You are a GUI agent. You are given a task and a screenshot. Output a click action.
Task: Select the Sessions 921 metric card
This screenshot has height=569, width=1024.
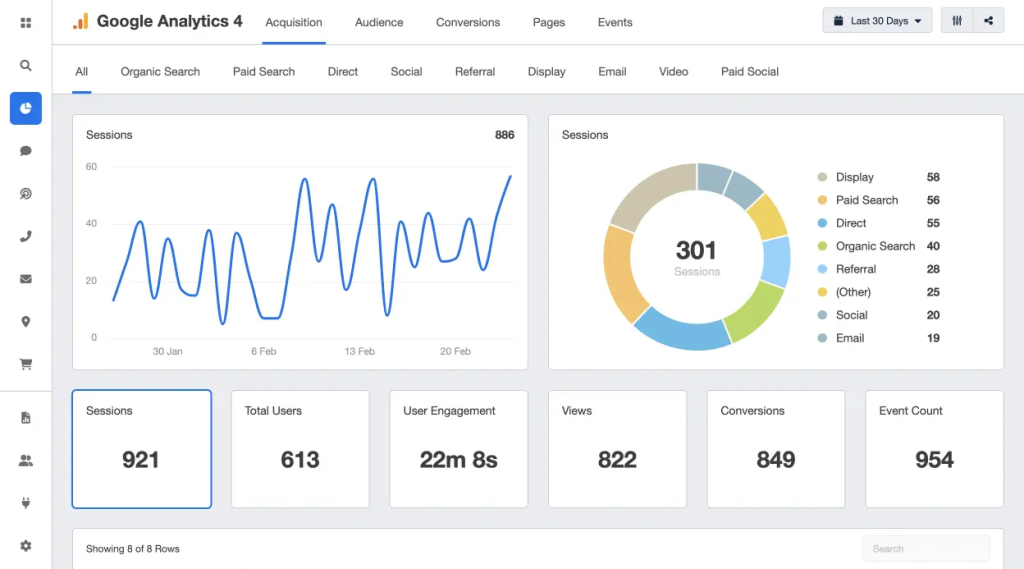click(x=142, y=449)
